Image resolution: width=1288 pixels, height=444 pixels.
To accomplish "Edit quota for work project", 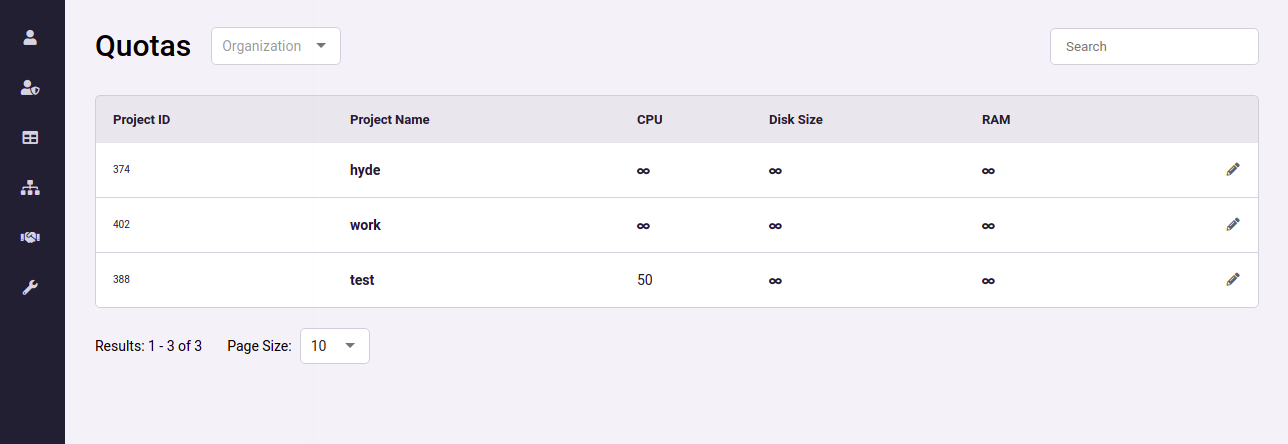I will tap(1233, 225).
